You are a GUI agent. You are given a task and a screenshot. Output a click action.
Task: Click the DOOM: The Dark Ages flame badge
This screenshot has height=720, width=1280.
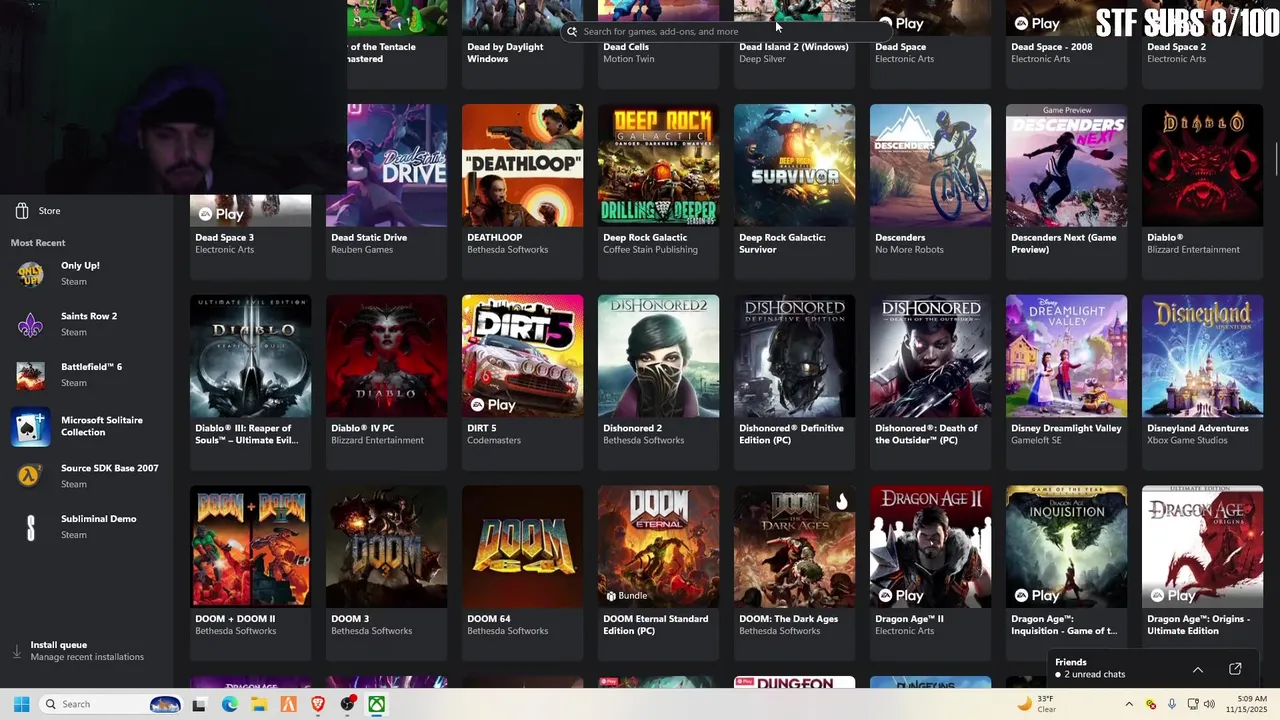pyautogui.click(x=841, y=501)
